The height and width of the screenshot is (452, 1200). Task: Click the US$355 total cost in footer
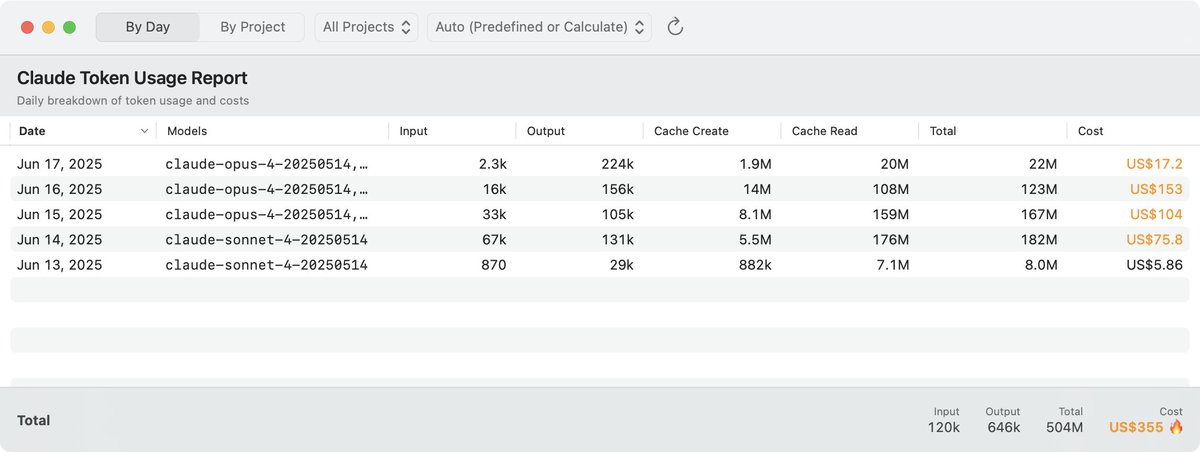tap(1136, 428)
